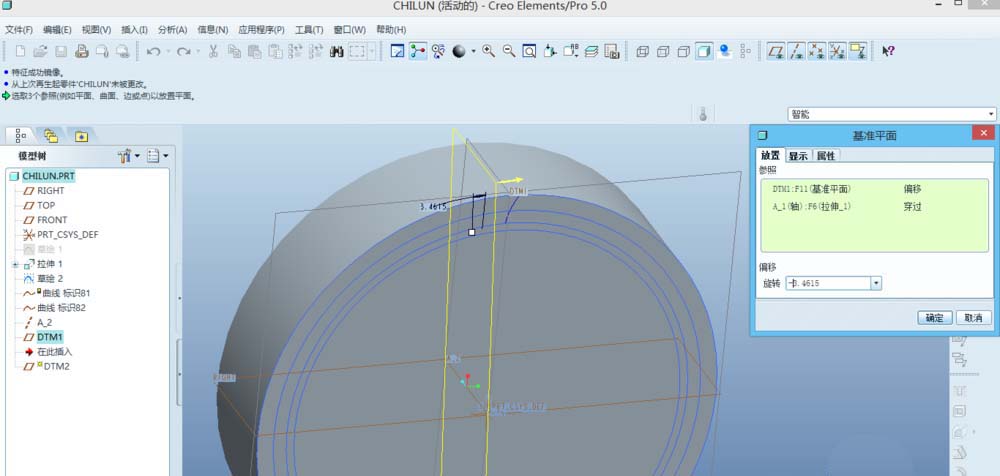Expand the 拉伸 1 feature node

16,264
